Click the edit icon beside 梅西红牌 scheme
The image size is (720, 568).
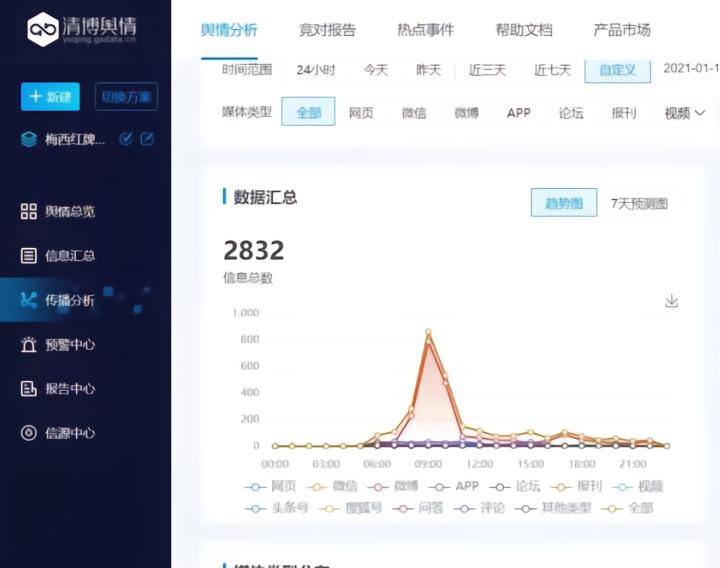tap(148, 139)
